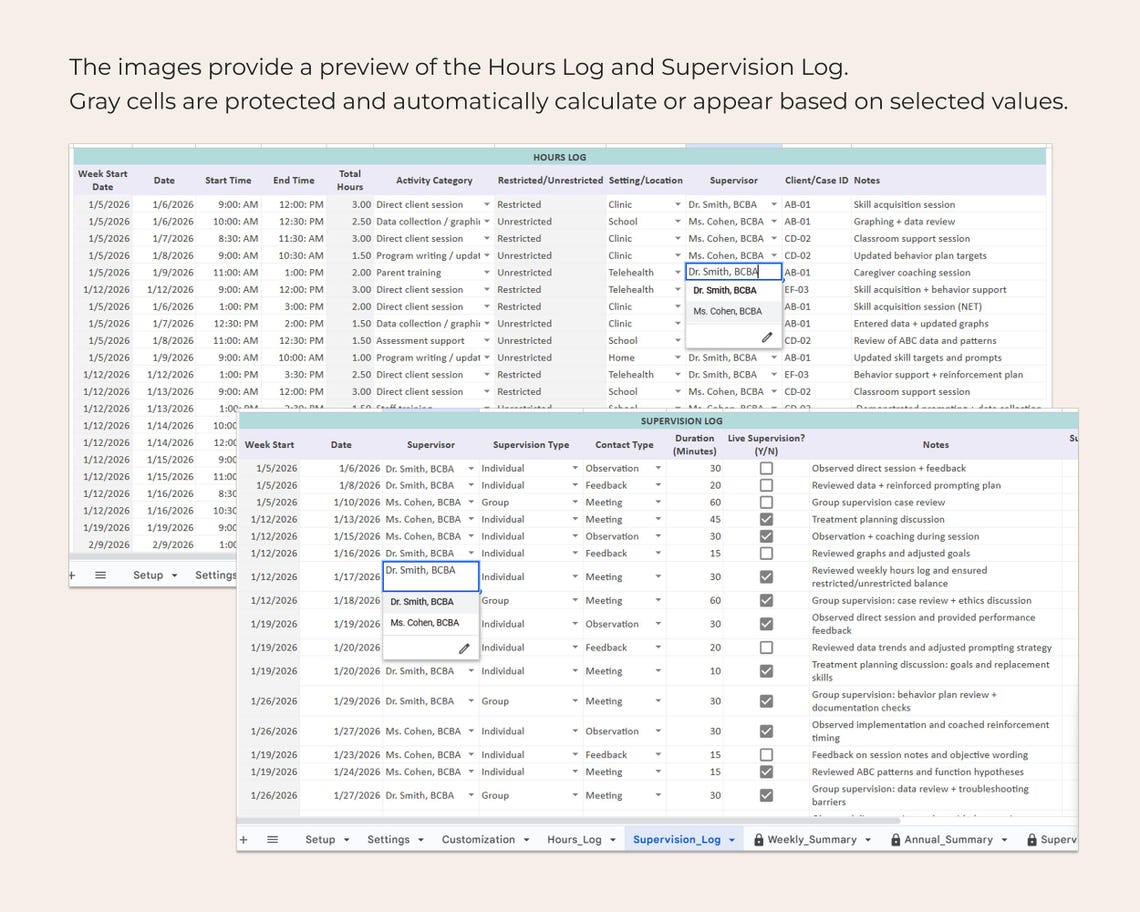Check the box for 'Reviewed graphs and adjusted goals'
This screenshot has height=912, width=1140.
click(766, 553)
